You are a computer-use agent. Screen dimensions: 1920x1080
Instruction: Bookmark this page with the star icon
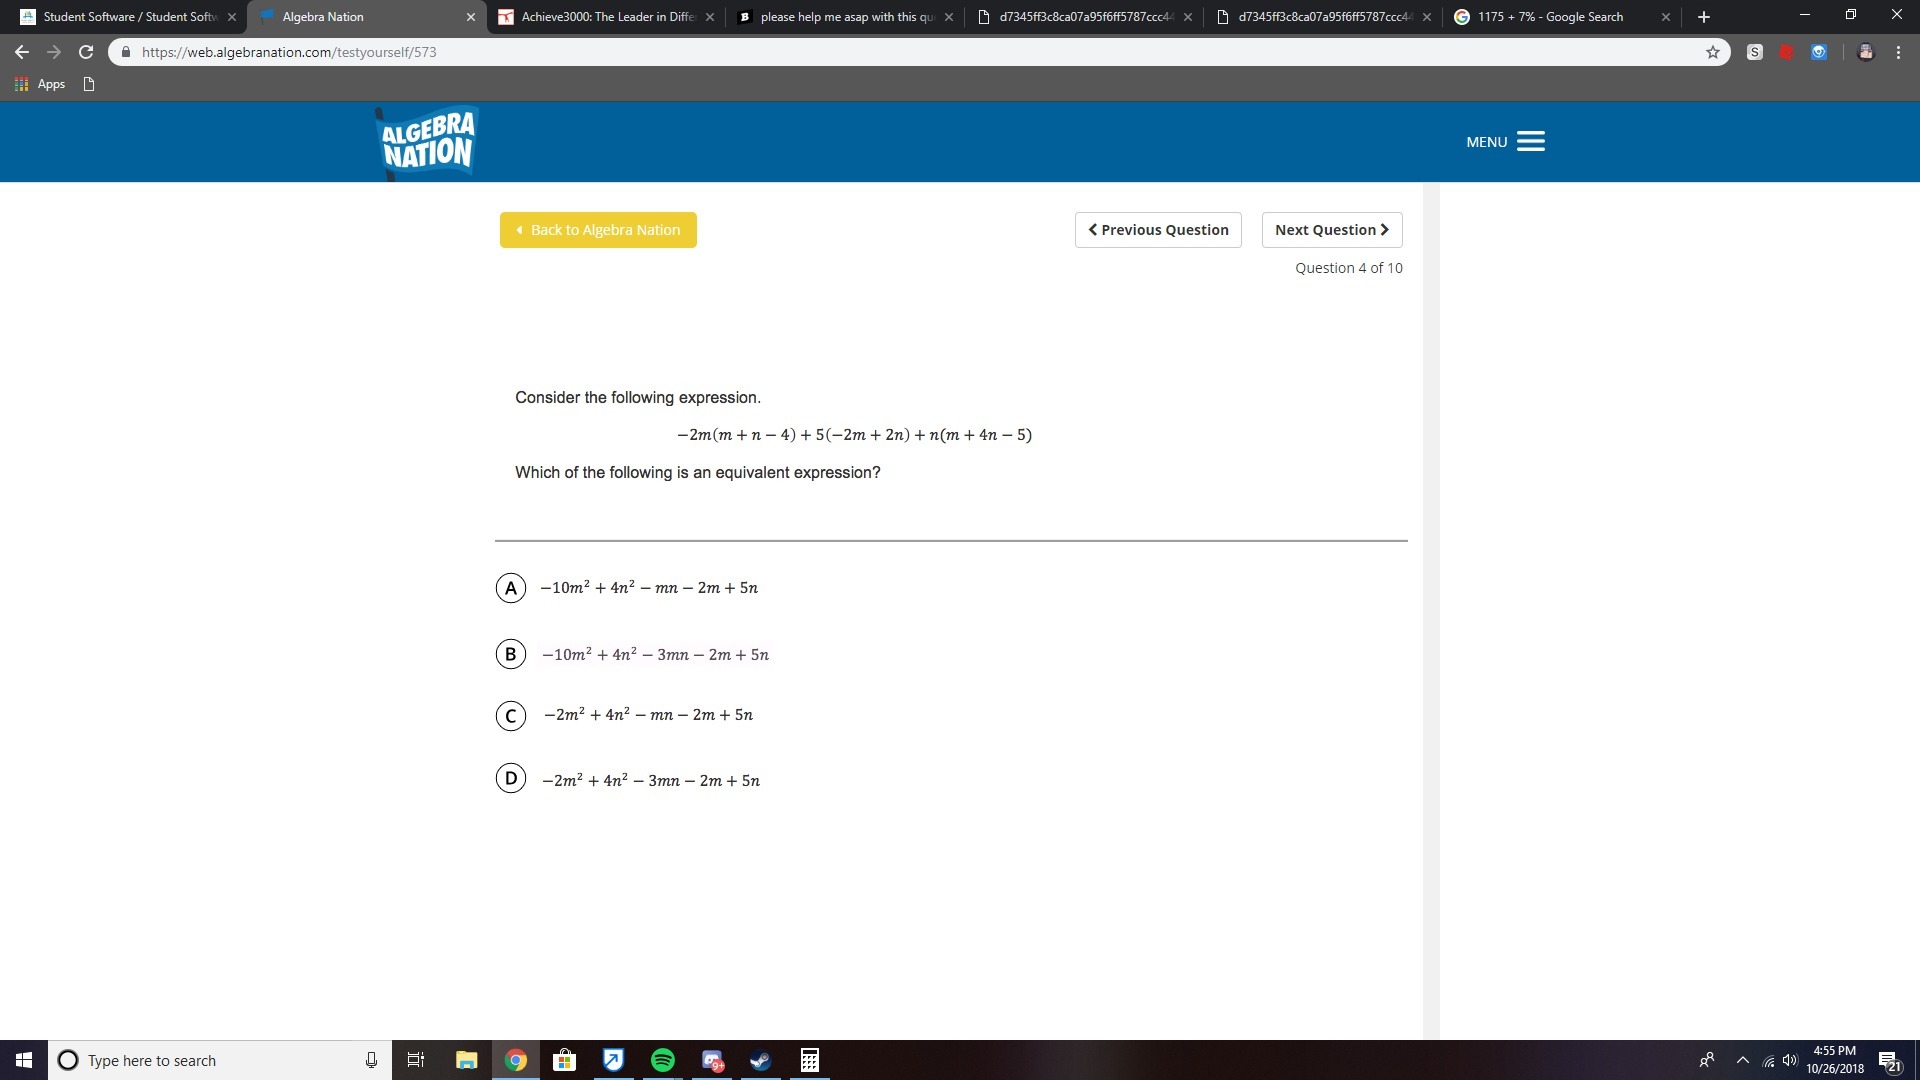[x=1712, y=52]
